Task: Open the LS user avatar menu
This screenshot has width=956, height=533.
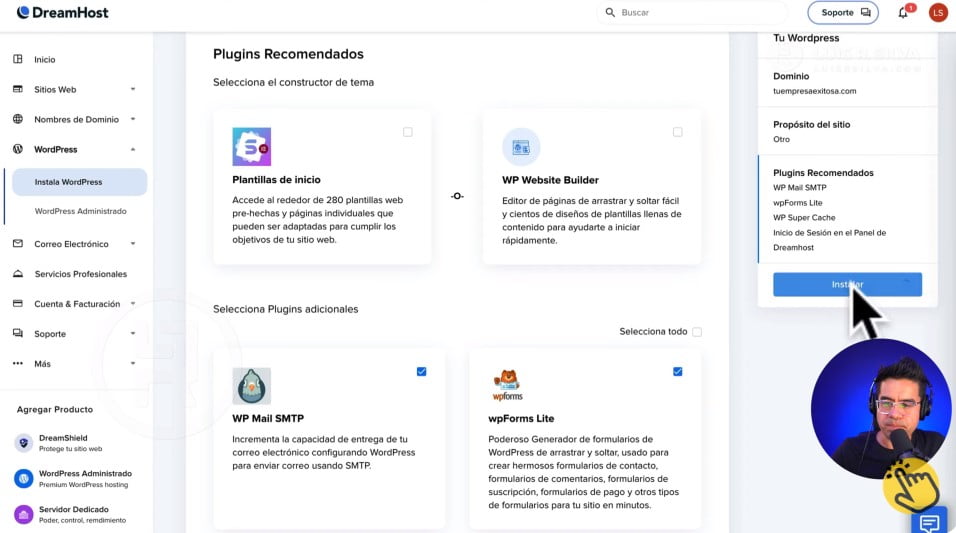Action: tap(938, 12)
